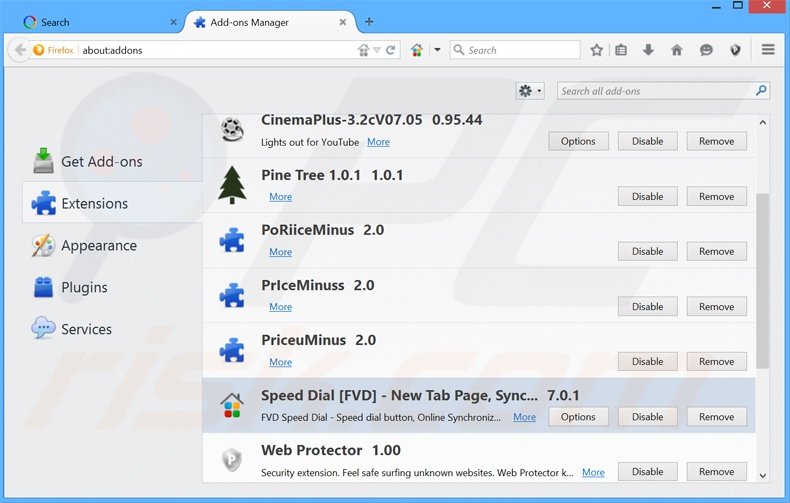Click the shield icon in toolbar
This screenshot has width=790, height=503.
(x=735, y=50)
